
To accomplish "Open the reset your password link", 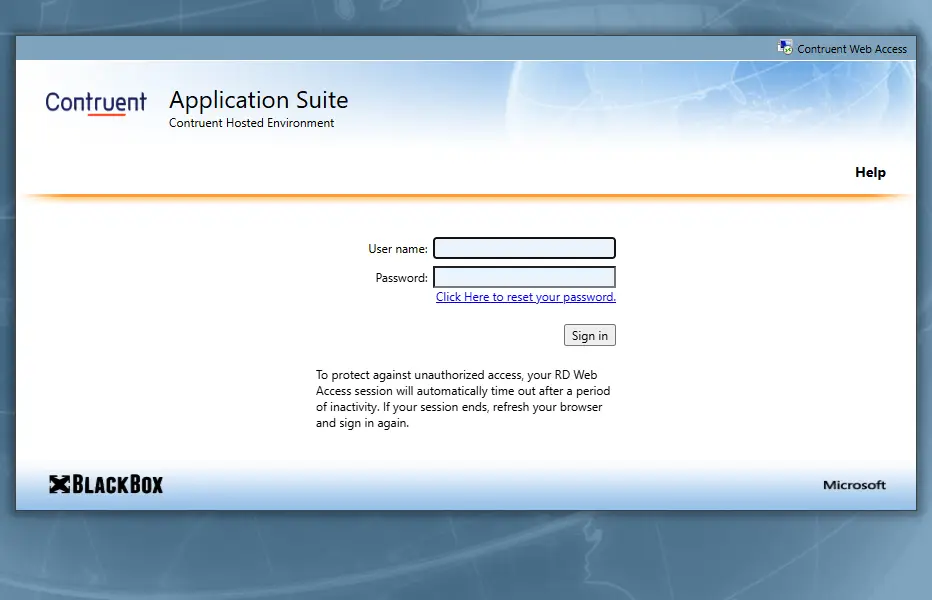I will coord(525,297).
